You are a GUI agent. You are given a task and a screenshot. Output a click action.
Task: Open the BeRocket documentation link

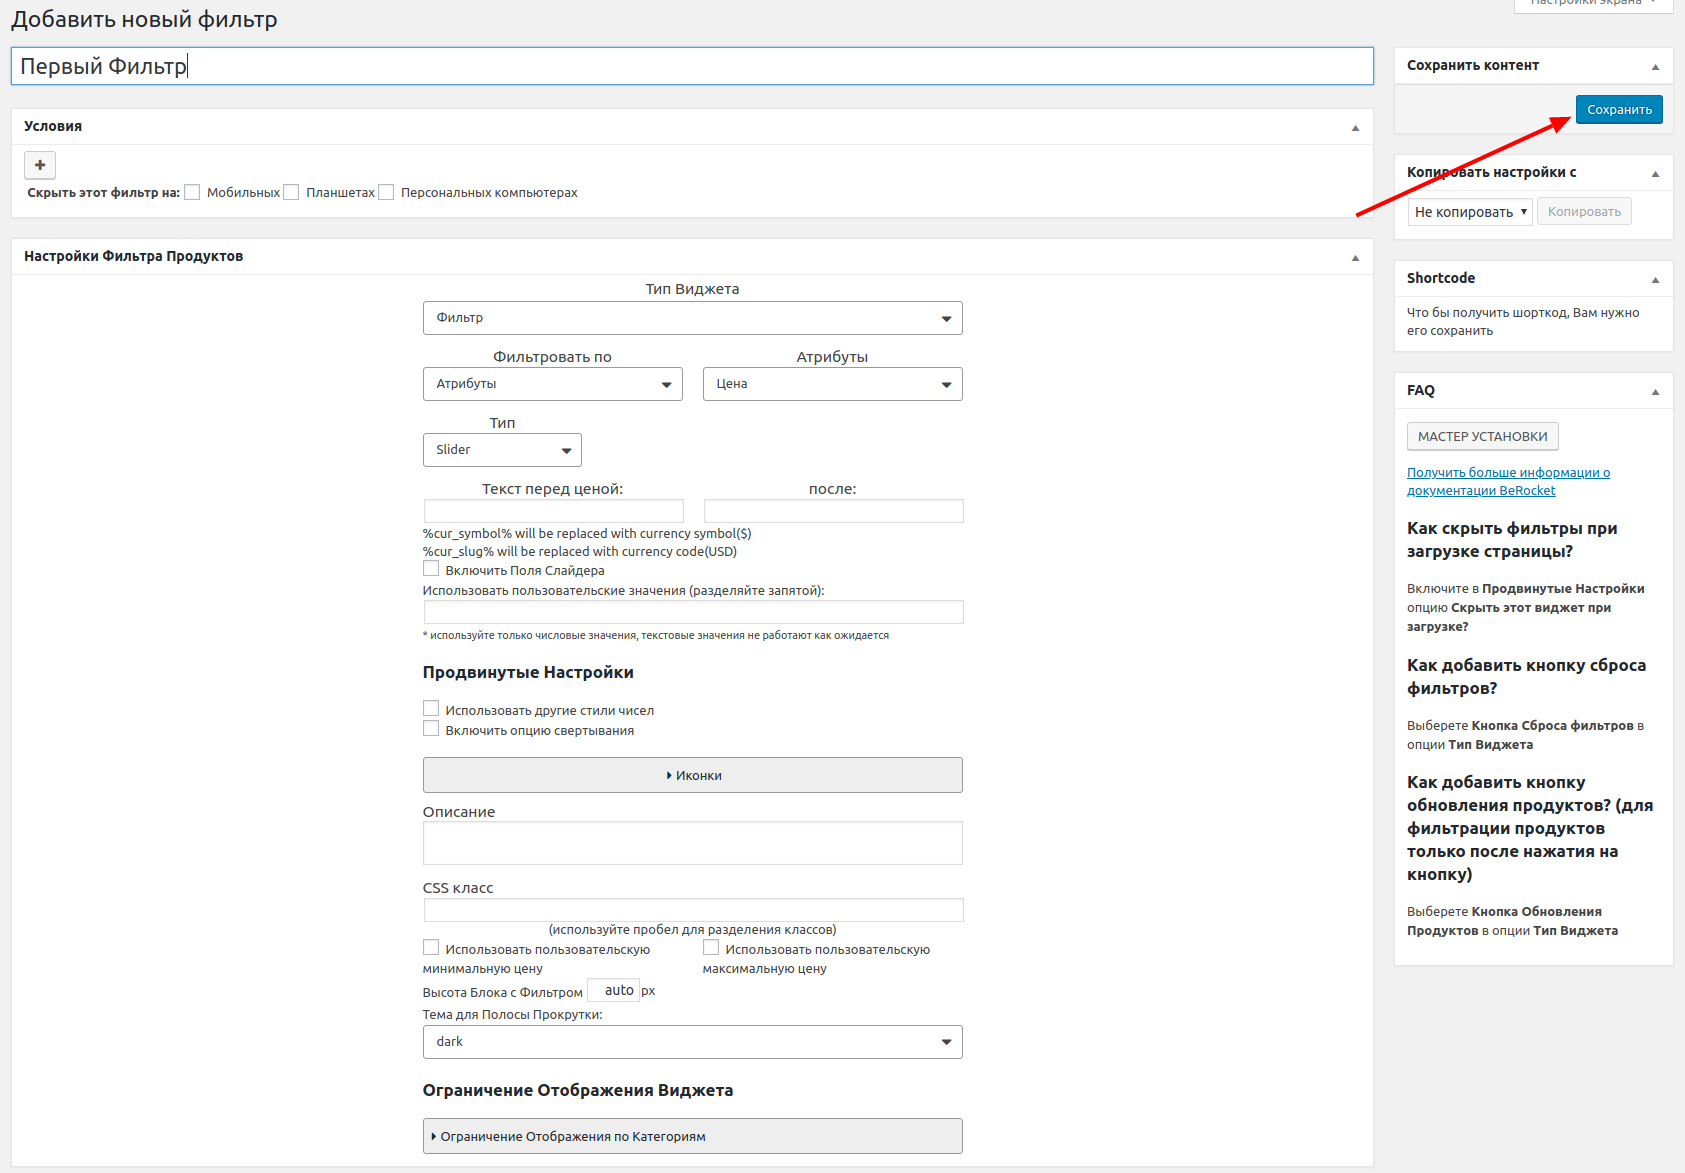click(1507, 481)
